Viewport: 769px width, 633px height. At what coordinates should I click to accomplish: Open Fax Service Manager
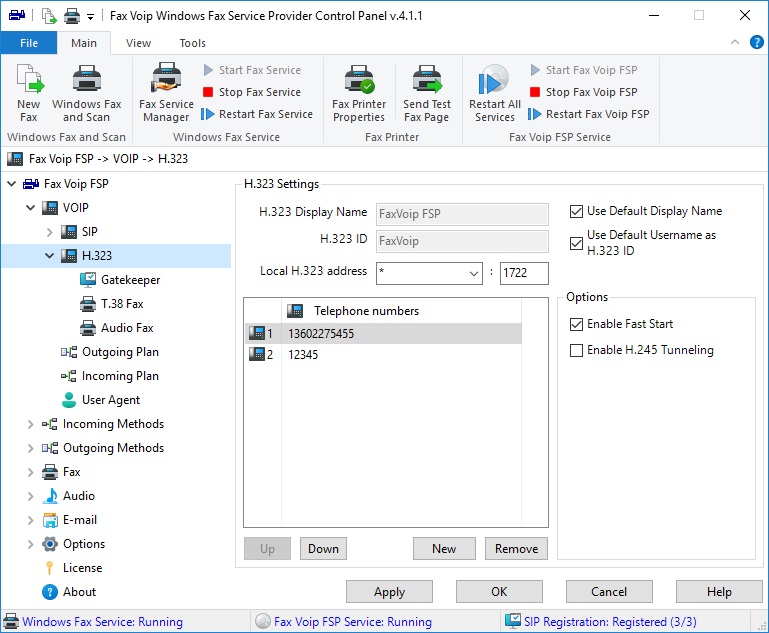click(x=166, y=93)
